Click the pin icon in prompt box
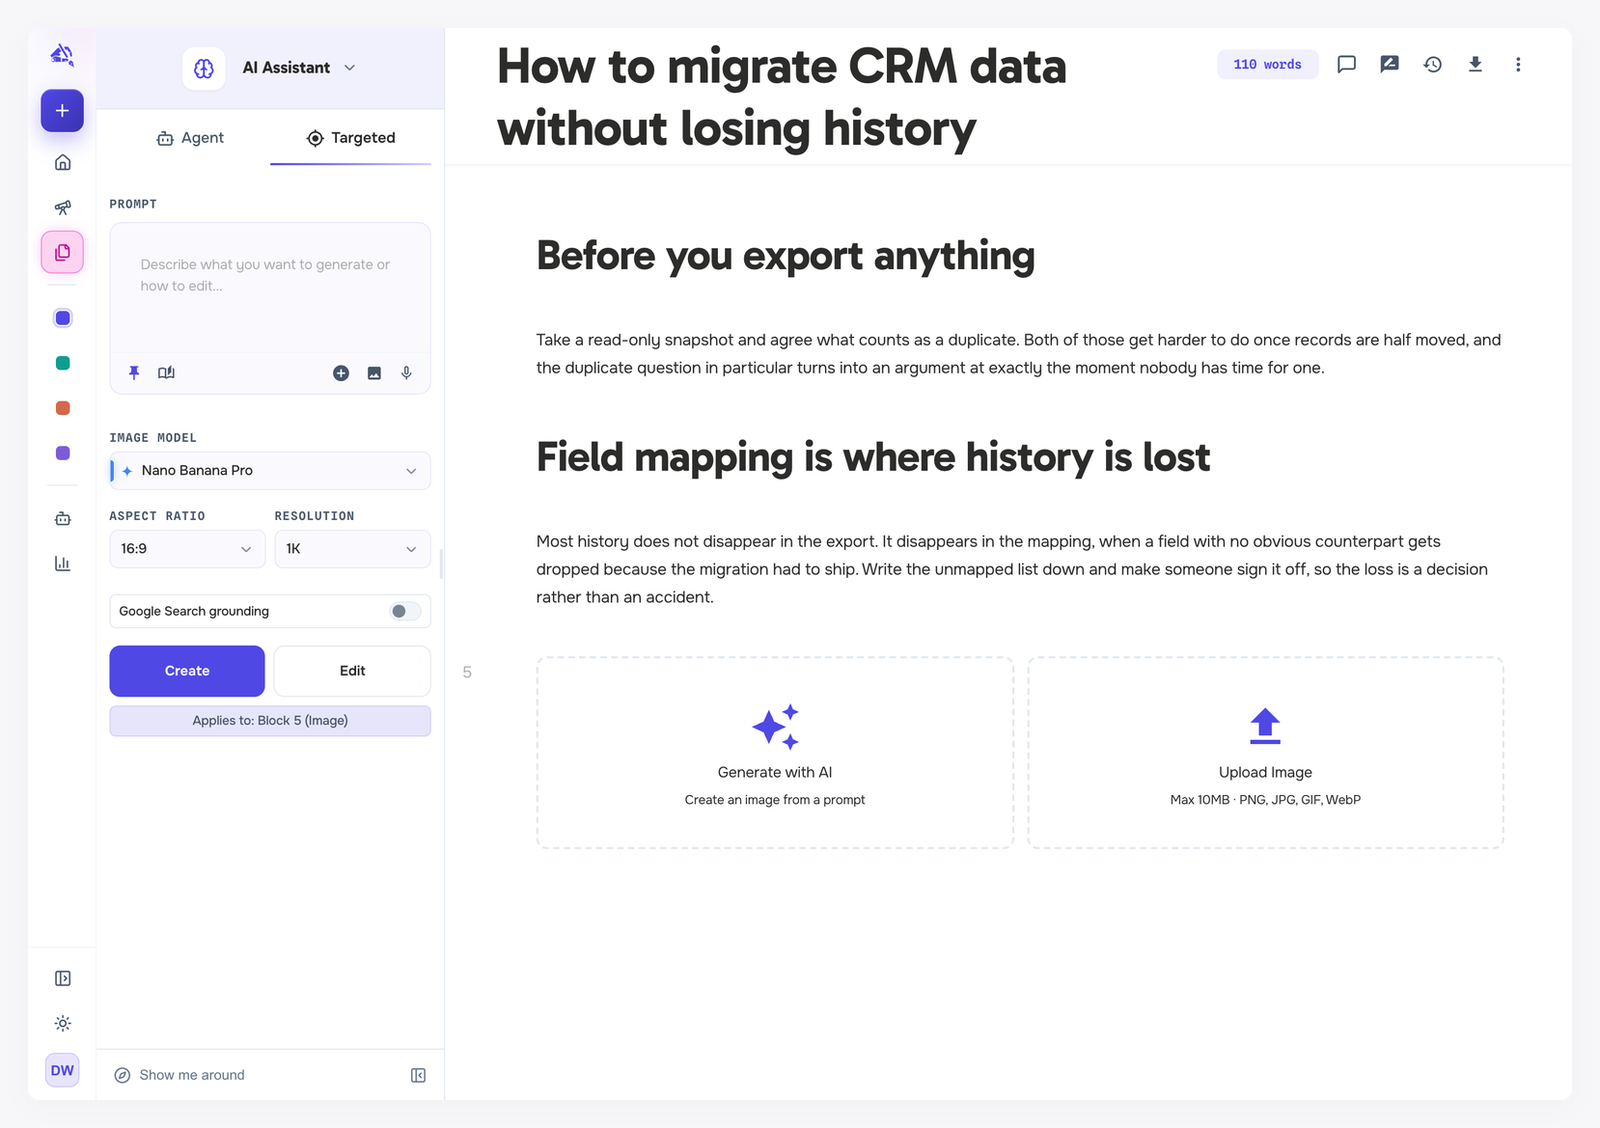1600x1128 pixels. point(134,373)
